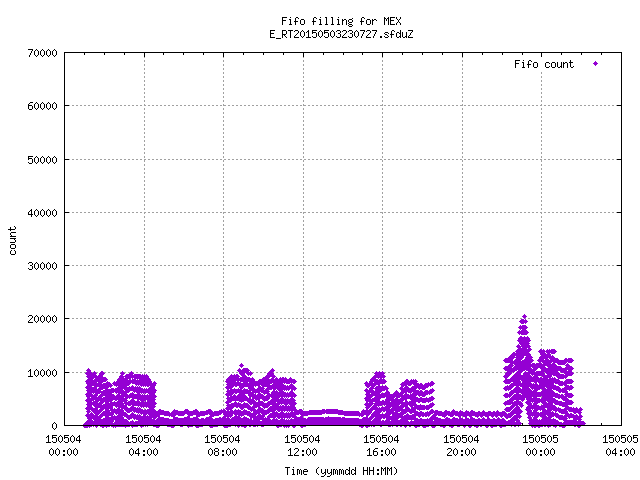Click the purple diamond legend marker
The height and width of the screenshot is (480, 640).
pyautogui.click(x=596, y=64)
